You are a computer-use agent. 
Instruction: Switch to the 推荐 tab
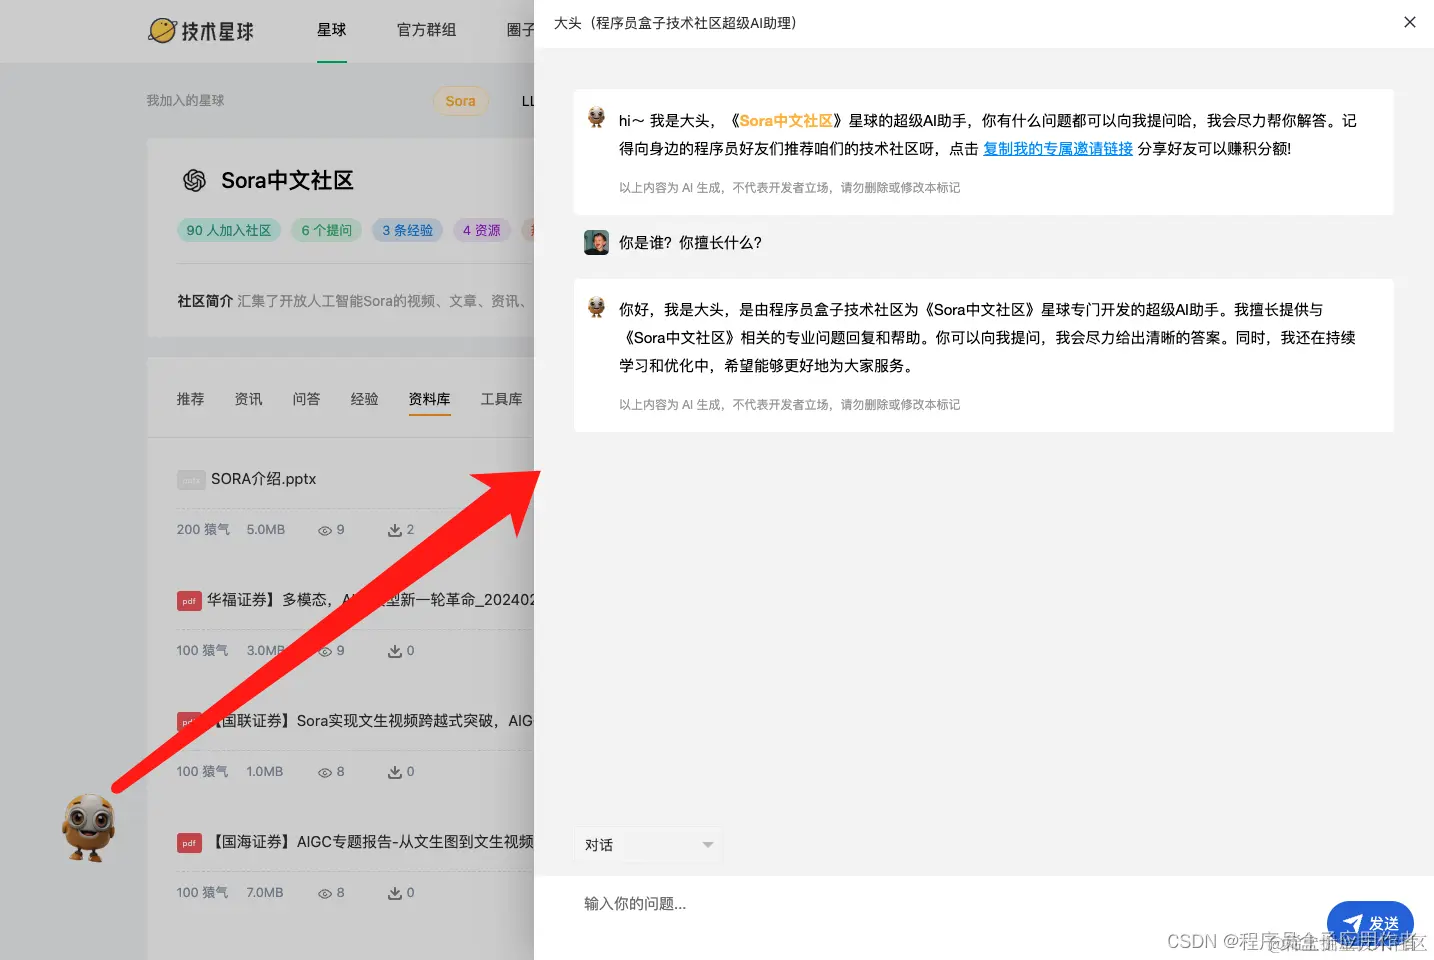point(191,399)
